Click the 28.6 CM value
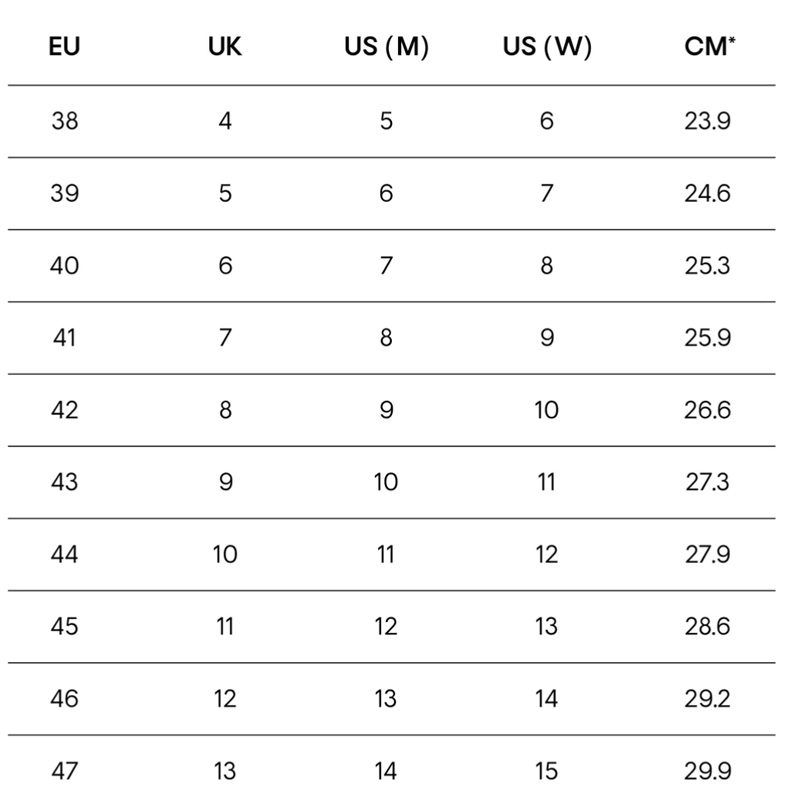The width and height of the screenshot is (800, 800). point(707,627)
